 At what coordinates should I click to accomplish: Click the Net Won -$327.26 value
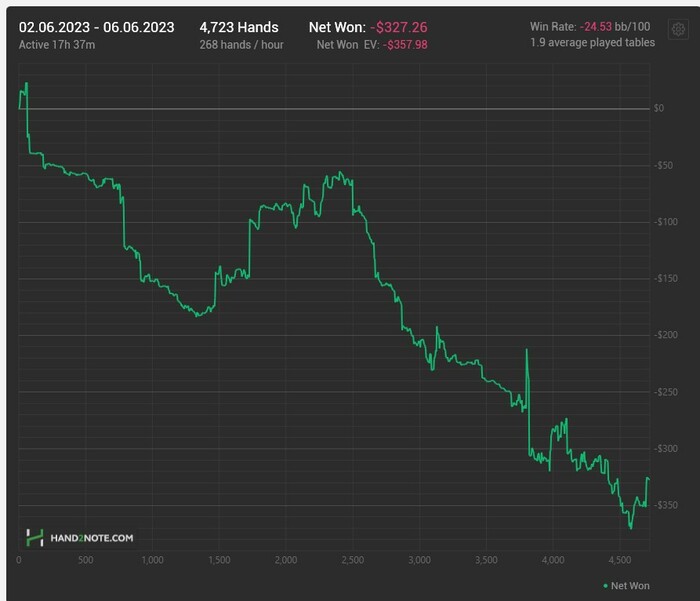399,27
